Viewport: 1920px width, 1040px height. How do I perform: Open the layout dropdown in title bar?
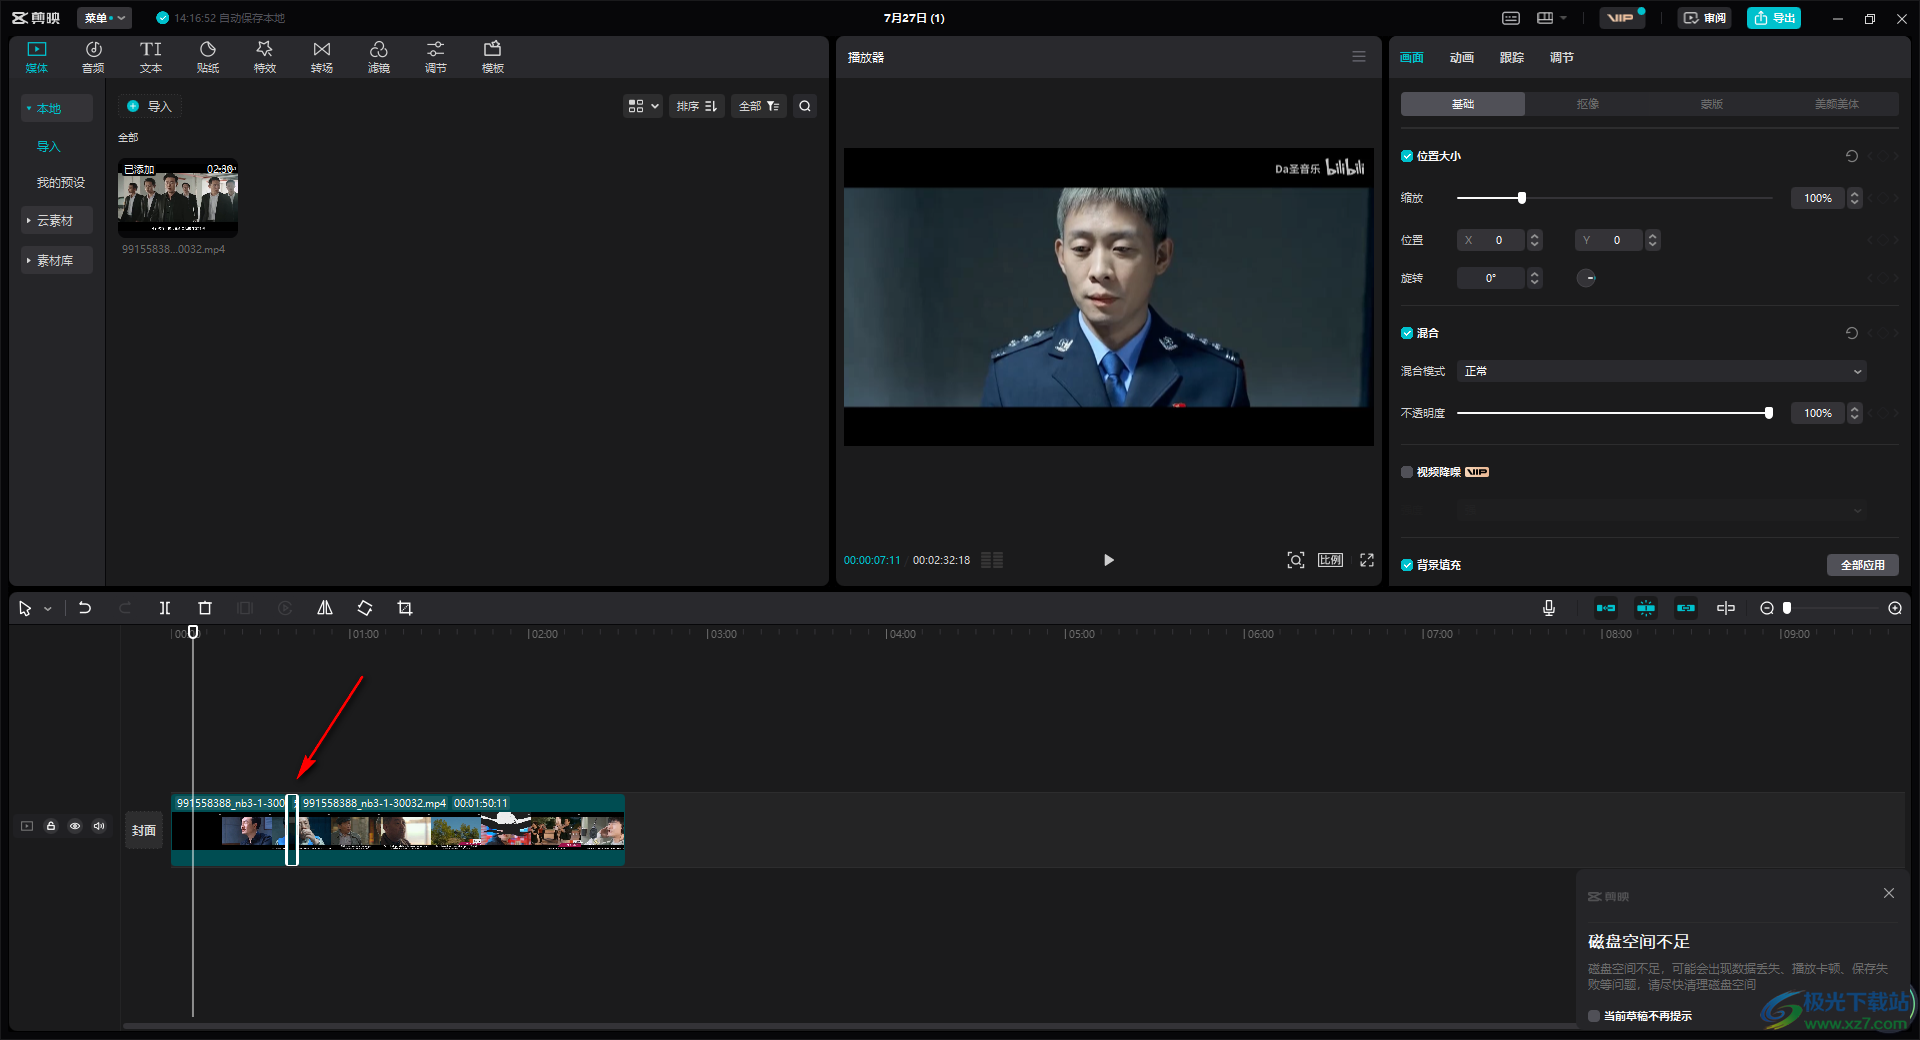coord(1552,18)
